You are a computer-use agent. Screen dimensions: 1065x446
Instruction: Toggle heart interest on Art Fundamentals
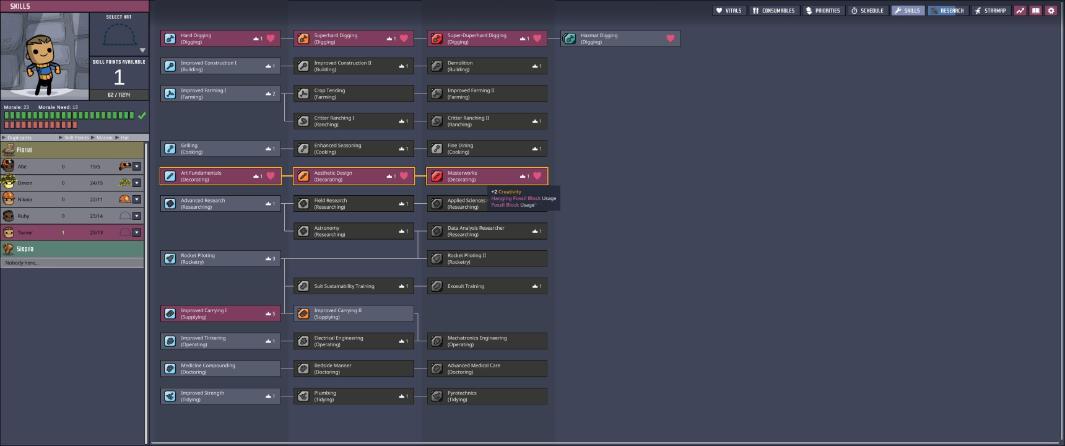270,176
